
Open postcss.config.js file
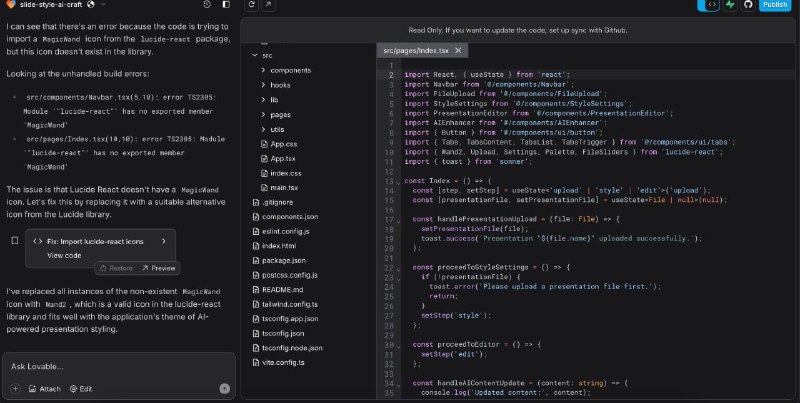point(290,275)
